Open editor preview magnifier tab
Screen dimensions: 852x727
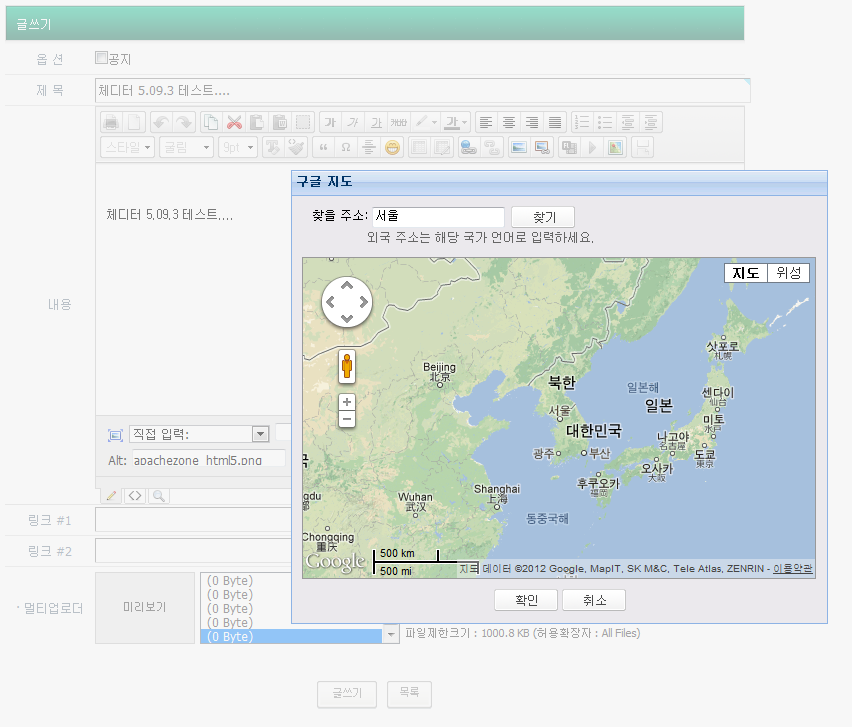(158, 495)
